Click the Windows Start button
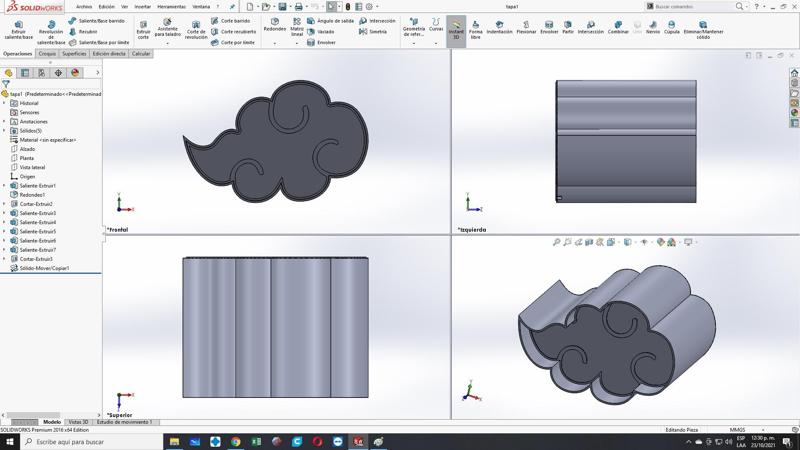Screen dimensions: 800x450 [8, 441]
